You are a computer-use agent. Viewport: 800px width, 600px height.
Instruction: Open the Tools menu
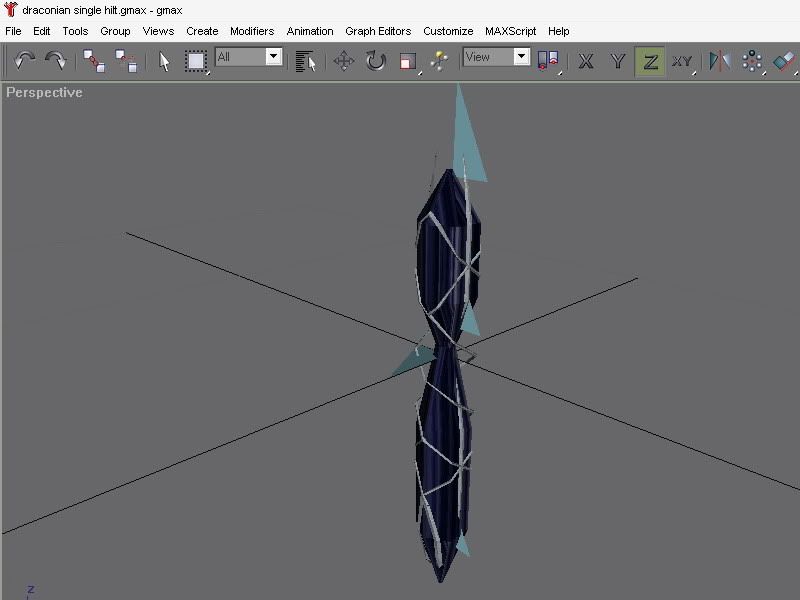(x=75, y=31)
